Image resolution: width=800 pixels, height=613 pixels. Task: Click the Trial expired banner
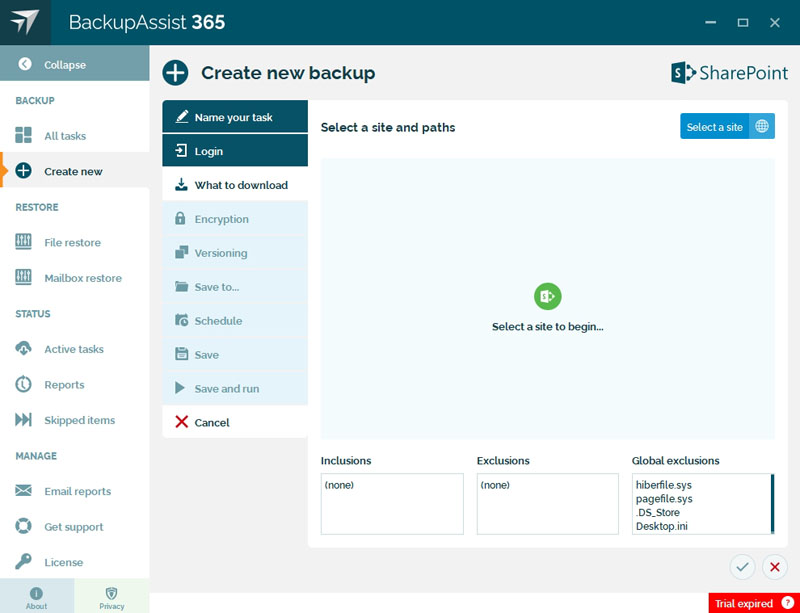(754, 603)
